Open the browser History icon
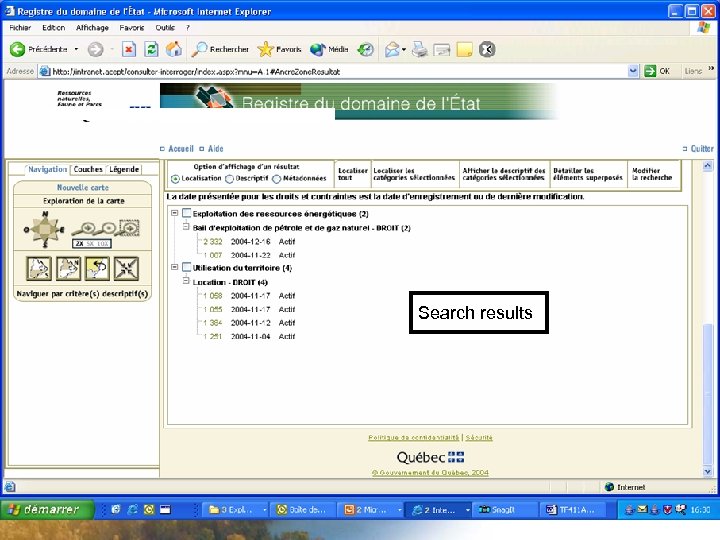The image size is (720, 540). click(x=366, y=49)
